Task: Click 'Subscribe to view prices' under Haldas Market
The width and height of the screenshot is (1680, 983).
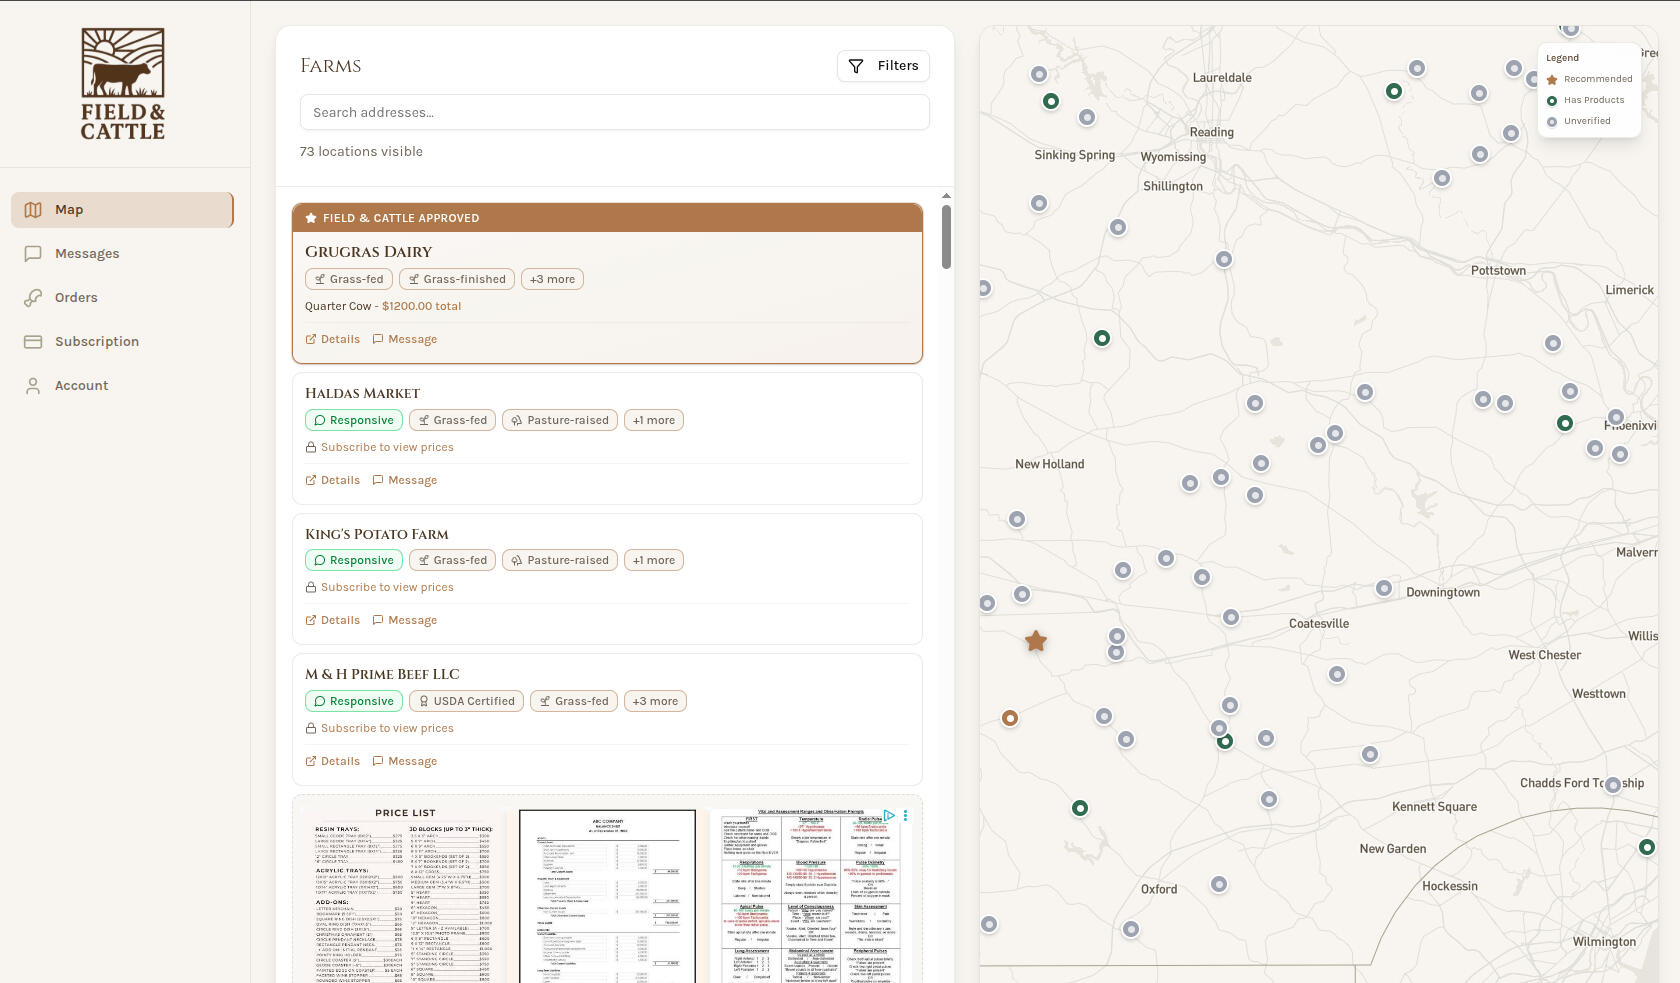Action: (x=380, y=447)
